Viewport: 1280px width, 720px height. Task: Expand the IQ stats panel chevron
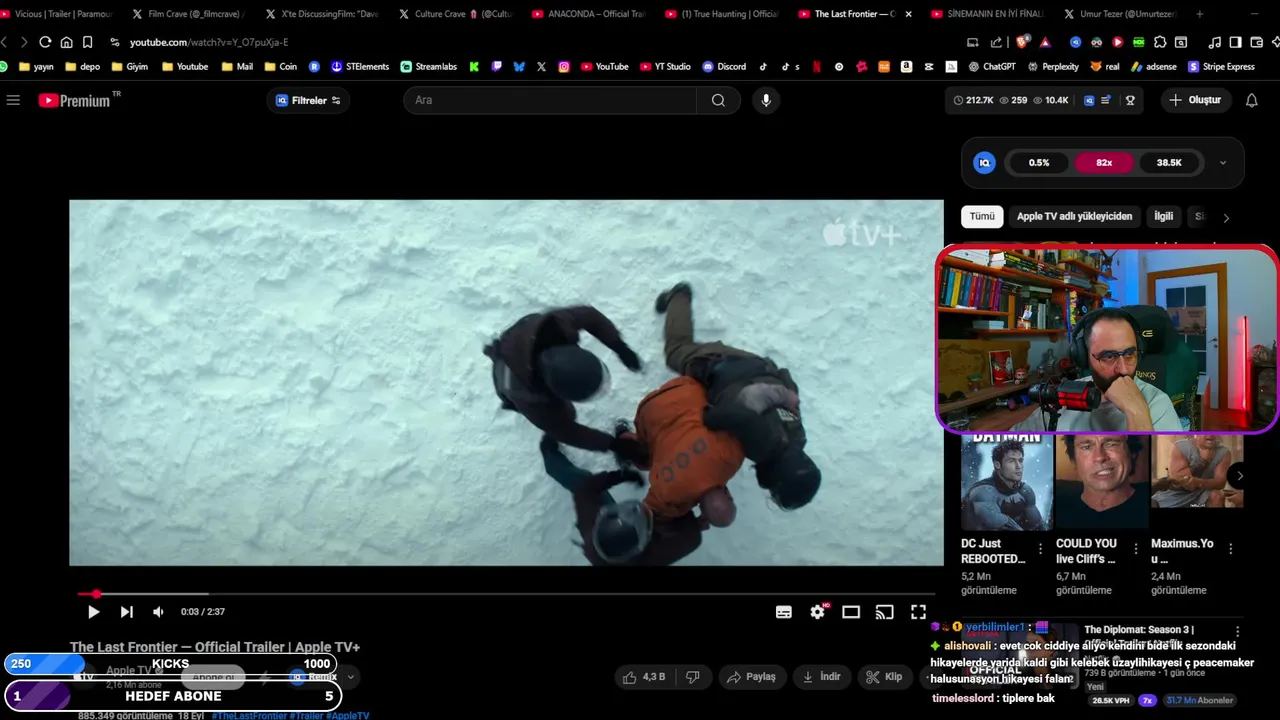pyautogui.click(x=1222, y=163)
